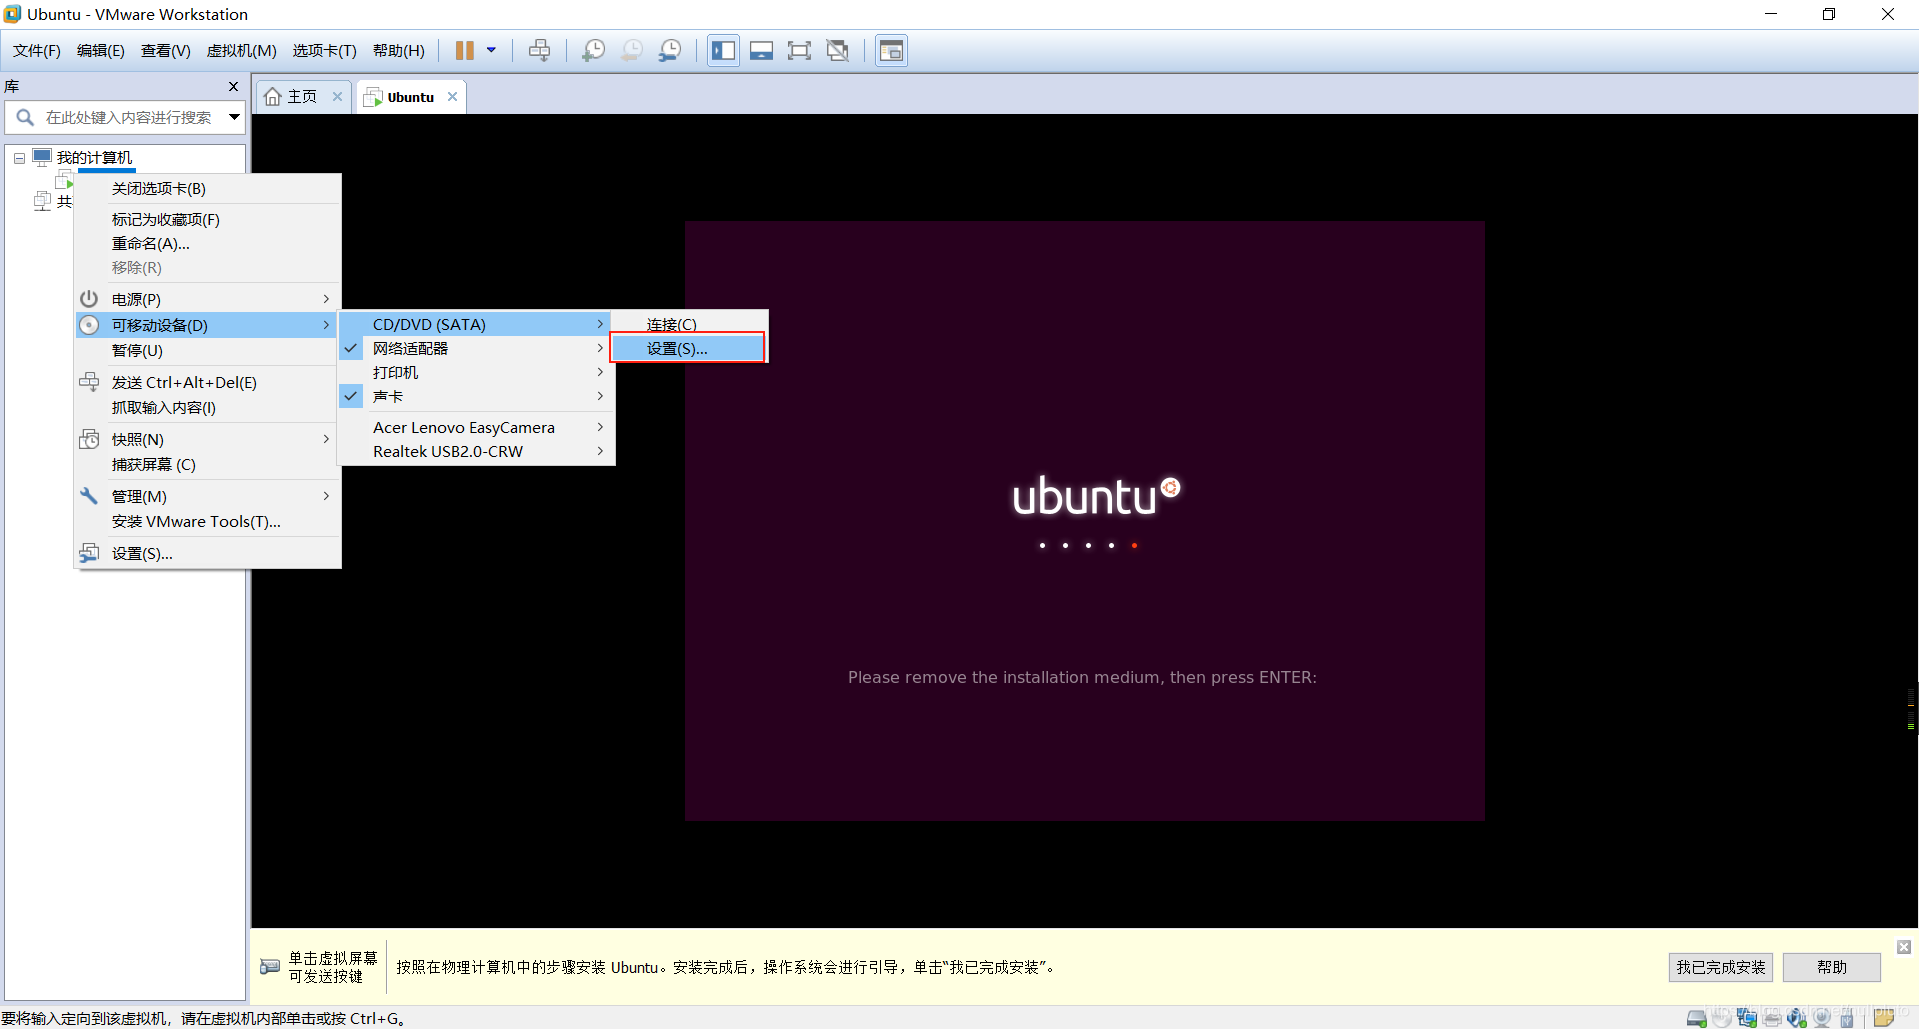
Task: Open the 帮助(H) menu
Action: tap(399, 51)
